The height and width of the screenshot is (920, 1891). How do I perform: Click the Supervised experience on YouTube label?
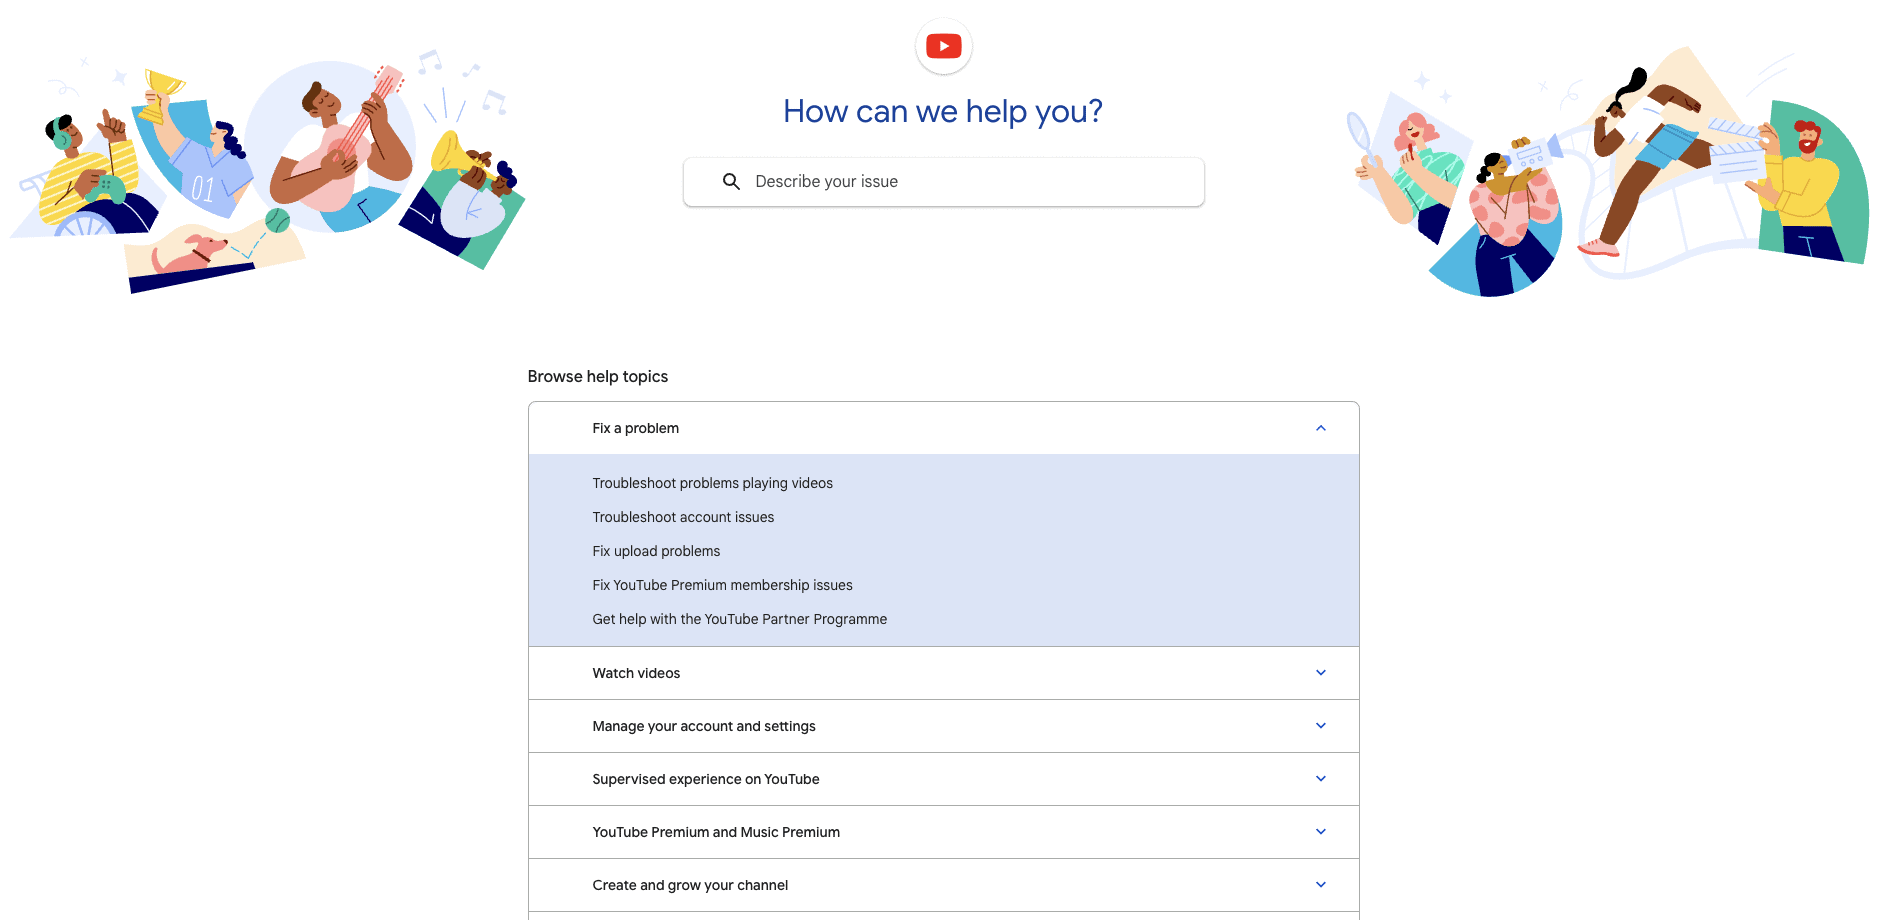click(706, 778)
